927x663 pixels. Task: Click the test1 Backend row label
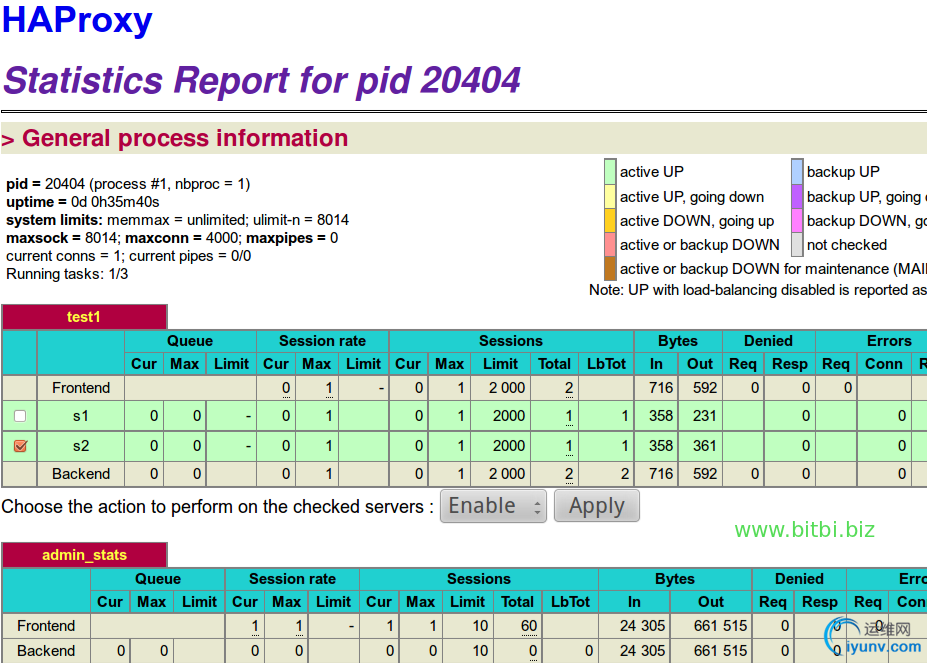tap(81, 474)
